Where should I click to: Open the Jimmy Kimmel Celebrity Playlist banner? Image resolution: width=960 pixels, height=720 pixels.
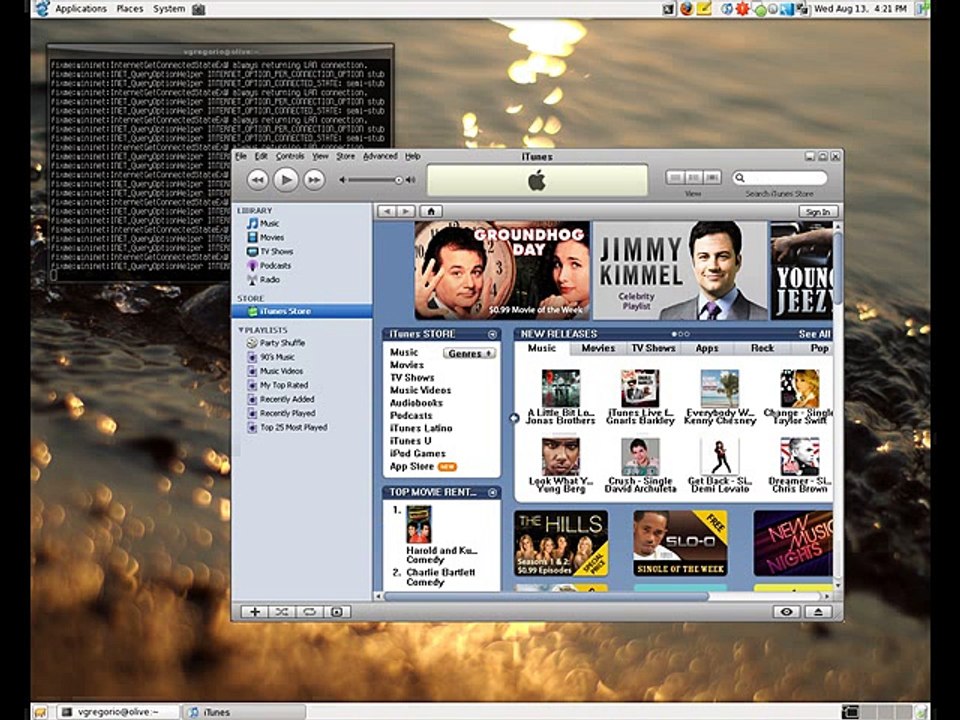coord(680,271)
